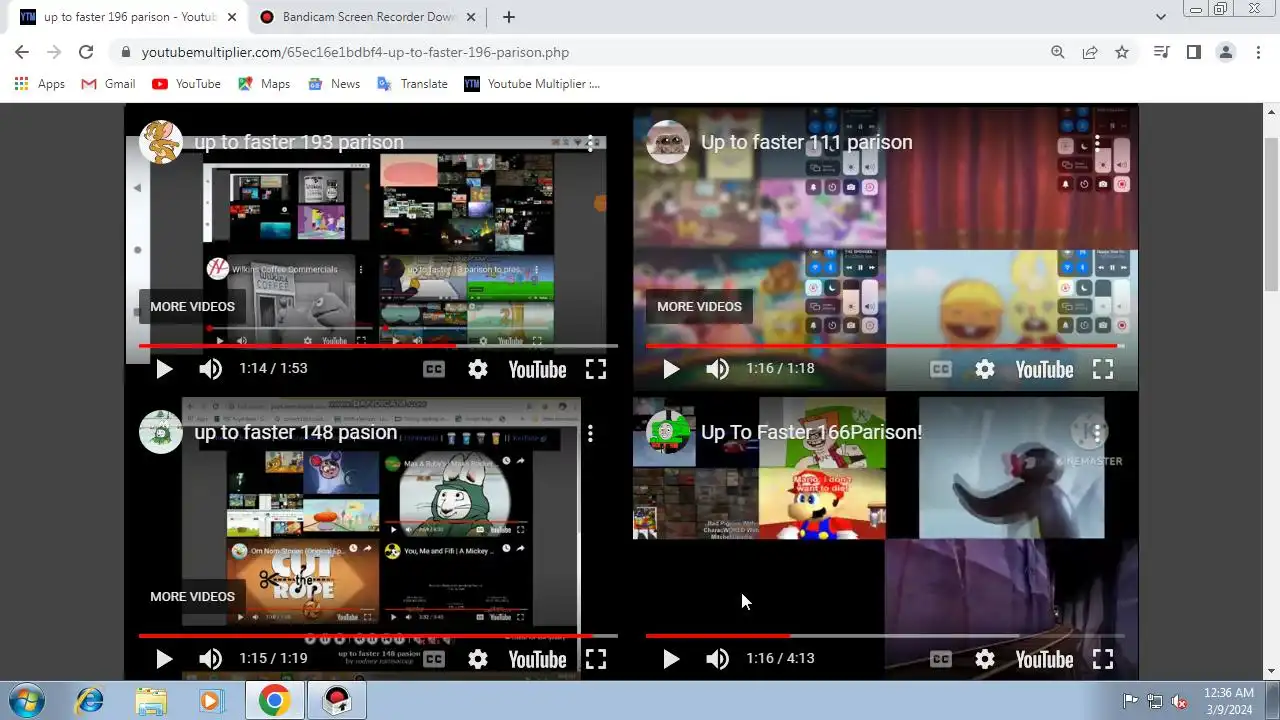This screenshot has width=1280, height=720.
Task: Play the 'Up to faster 111 parison' video
Action: (x=671, y=369)
